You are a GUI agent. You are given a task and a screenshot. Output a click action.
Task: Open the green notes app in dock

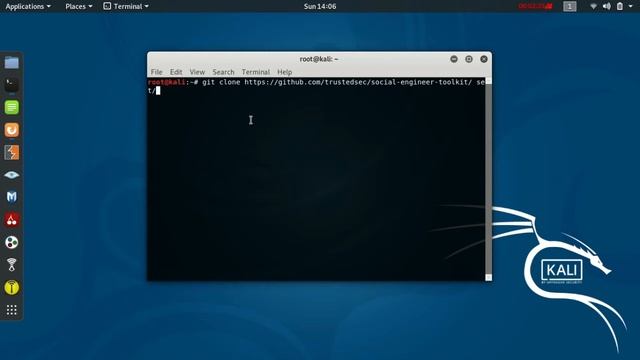[x=11, y=107]
